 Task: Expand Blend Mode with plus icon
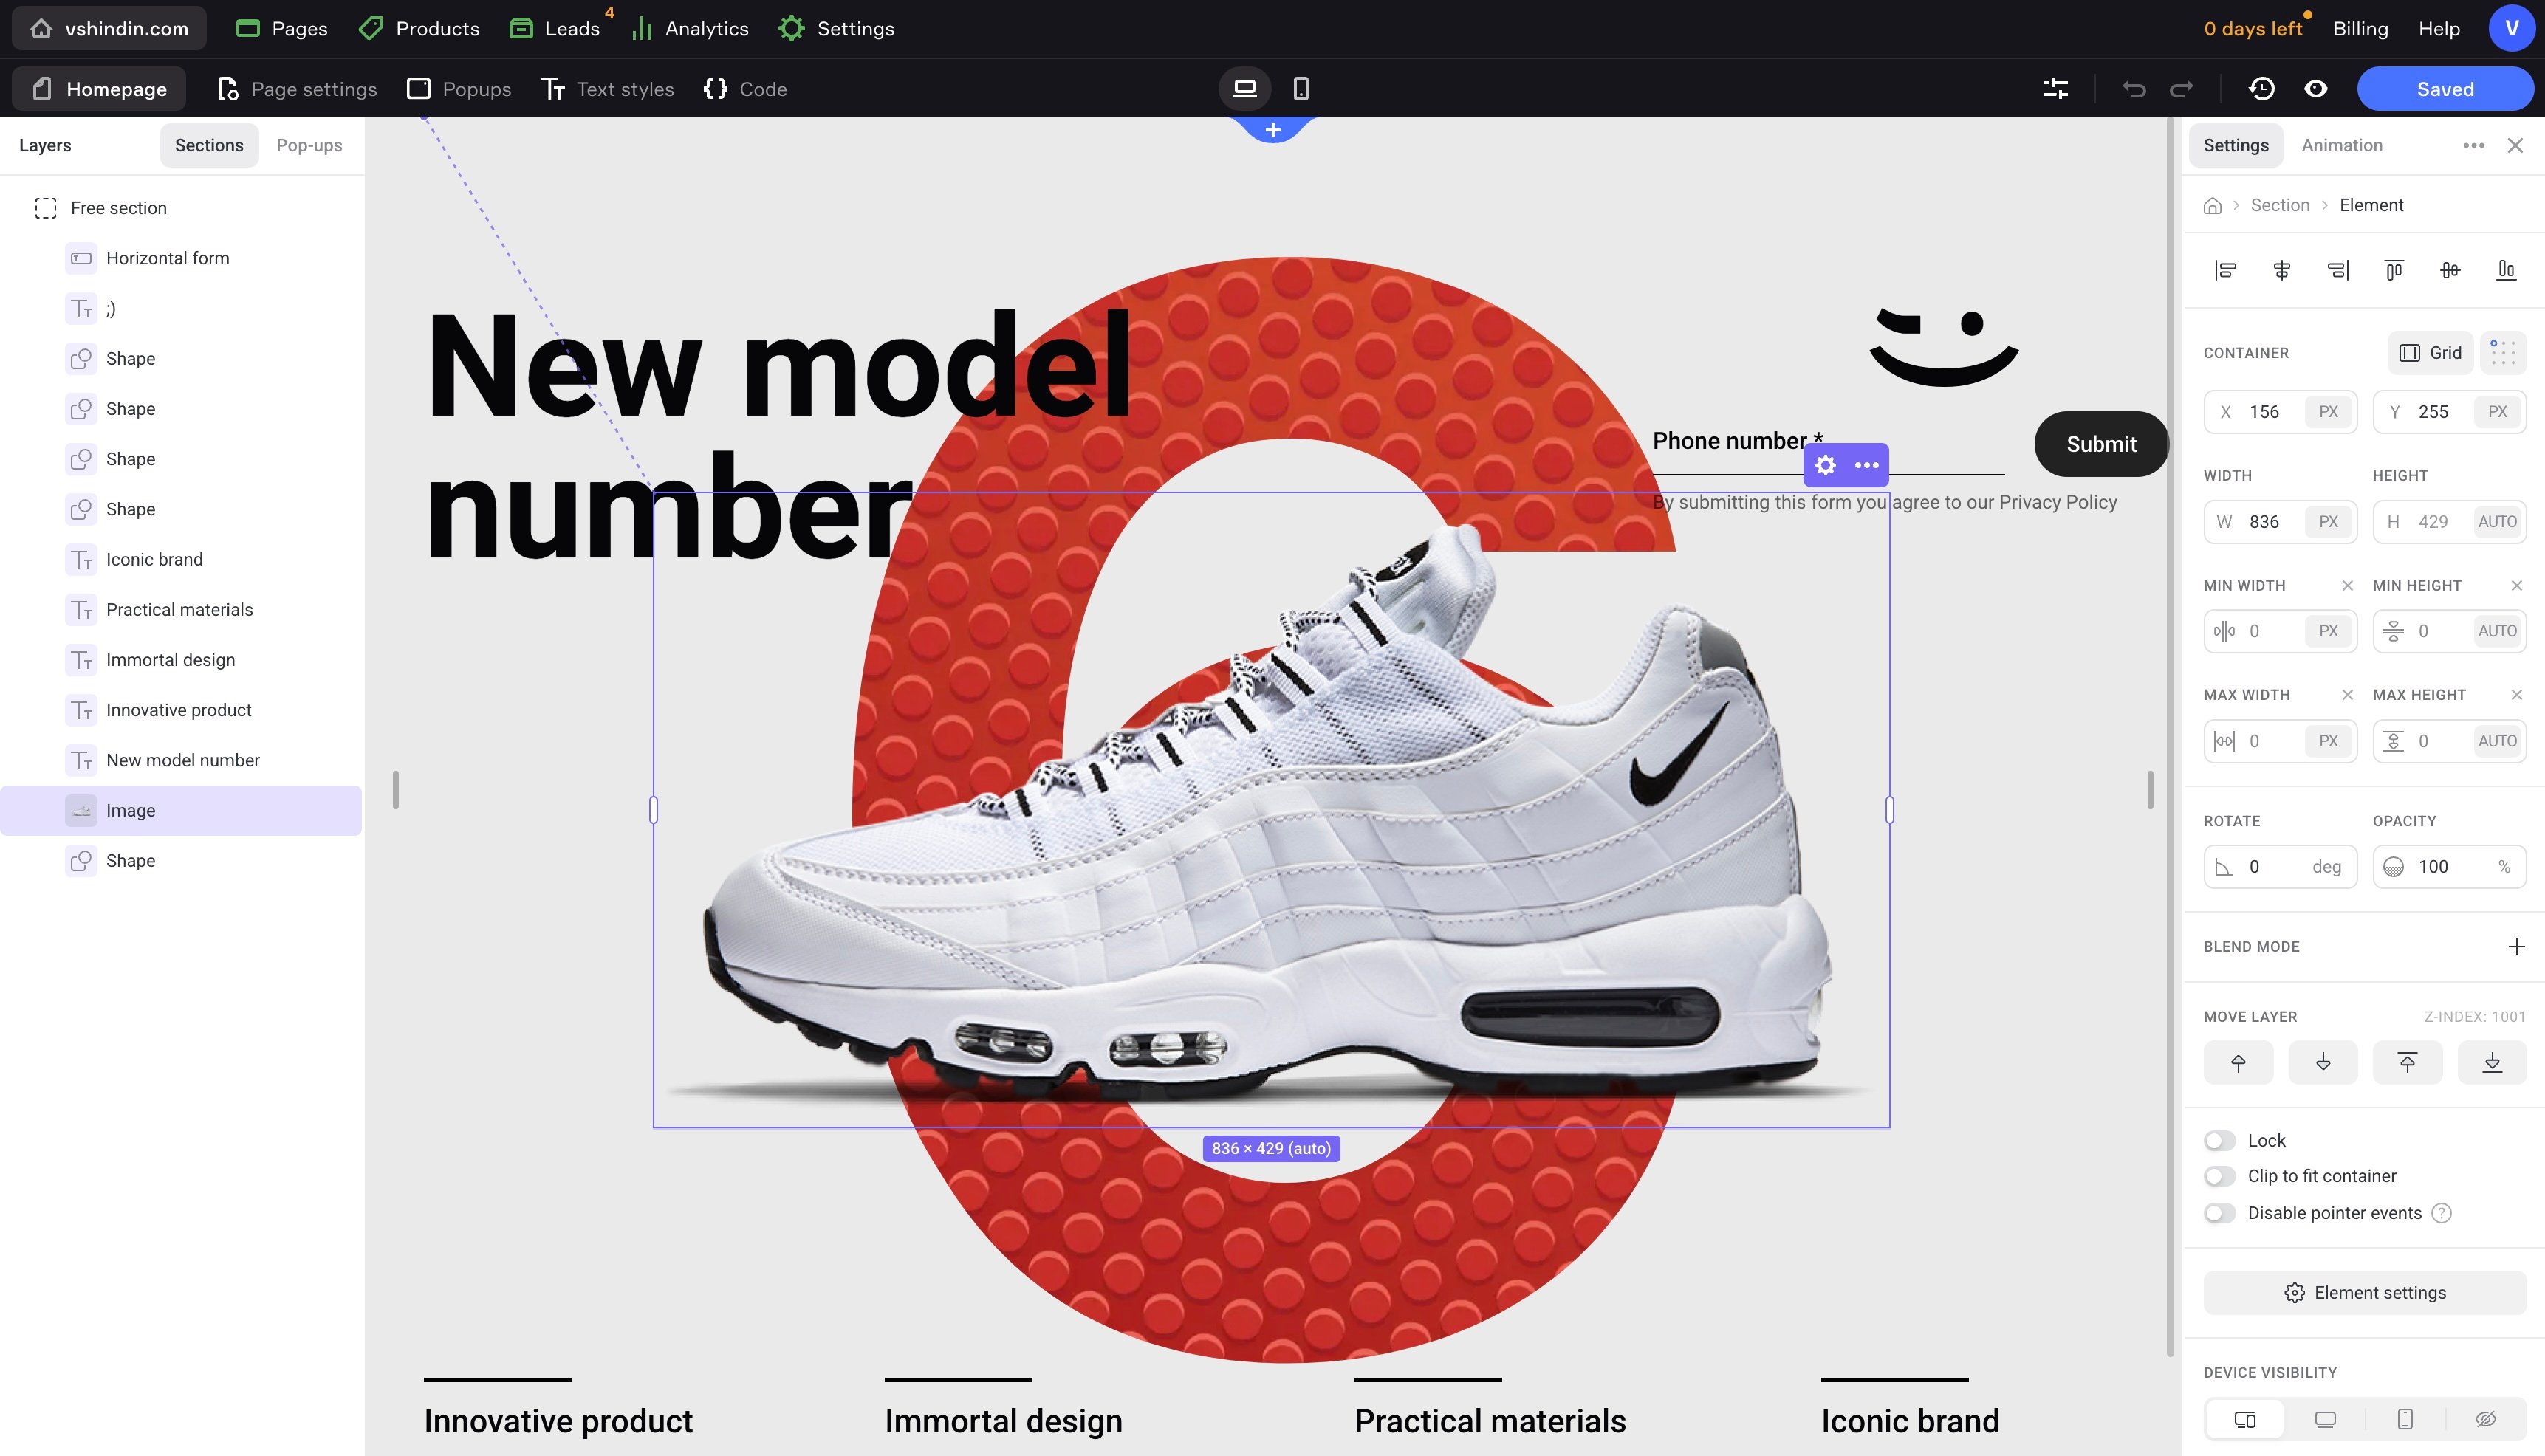coord(2516,946)
